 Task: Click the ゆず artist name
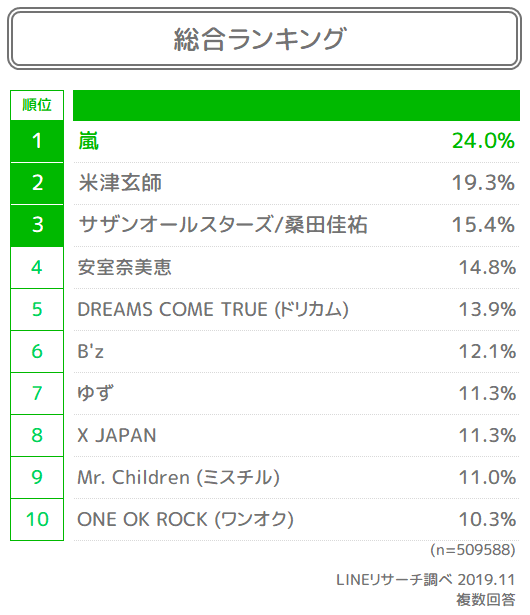(95, 393)
